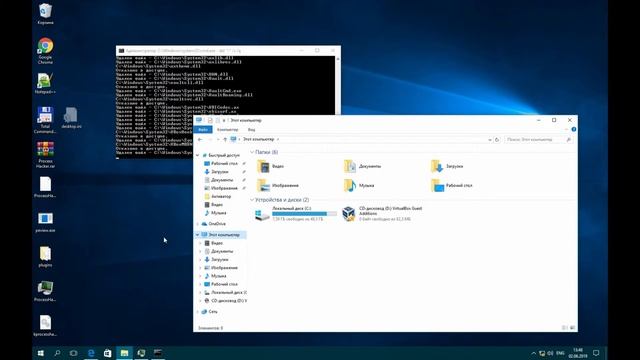Switch to the command prompt taskbar button
Screen dimensions: 640x360
click(158, 353)
